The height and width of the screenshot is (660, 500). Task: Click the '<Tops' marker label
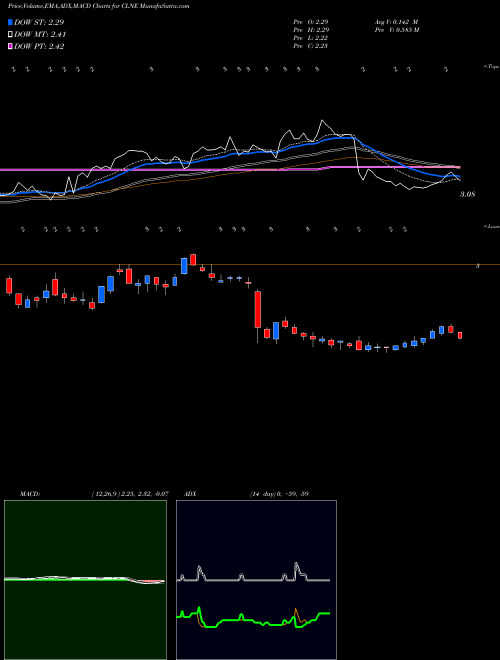click(x=491, y=67)
